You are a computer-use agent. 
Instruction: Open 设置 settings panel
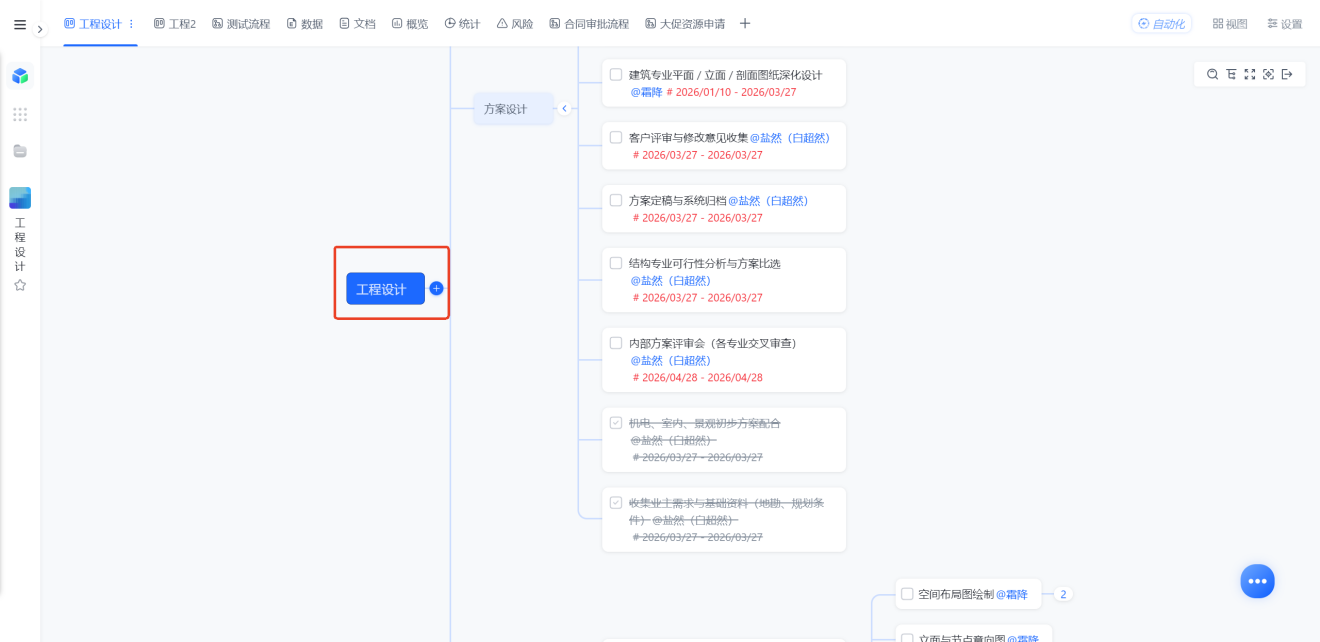coord(1284,24)
